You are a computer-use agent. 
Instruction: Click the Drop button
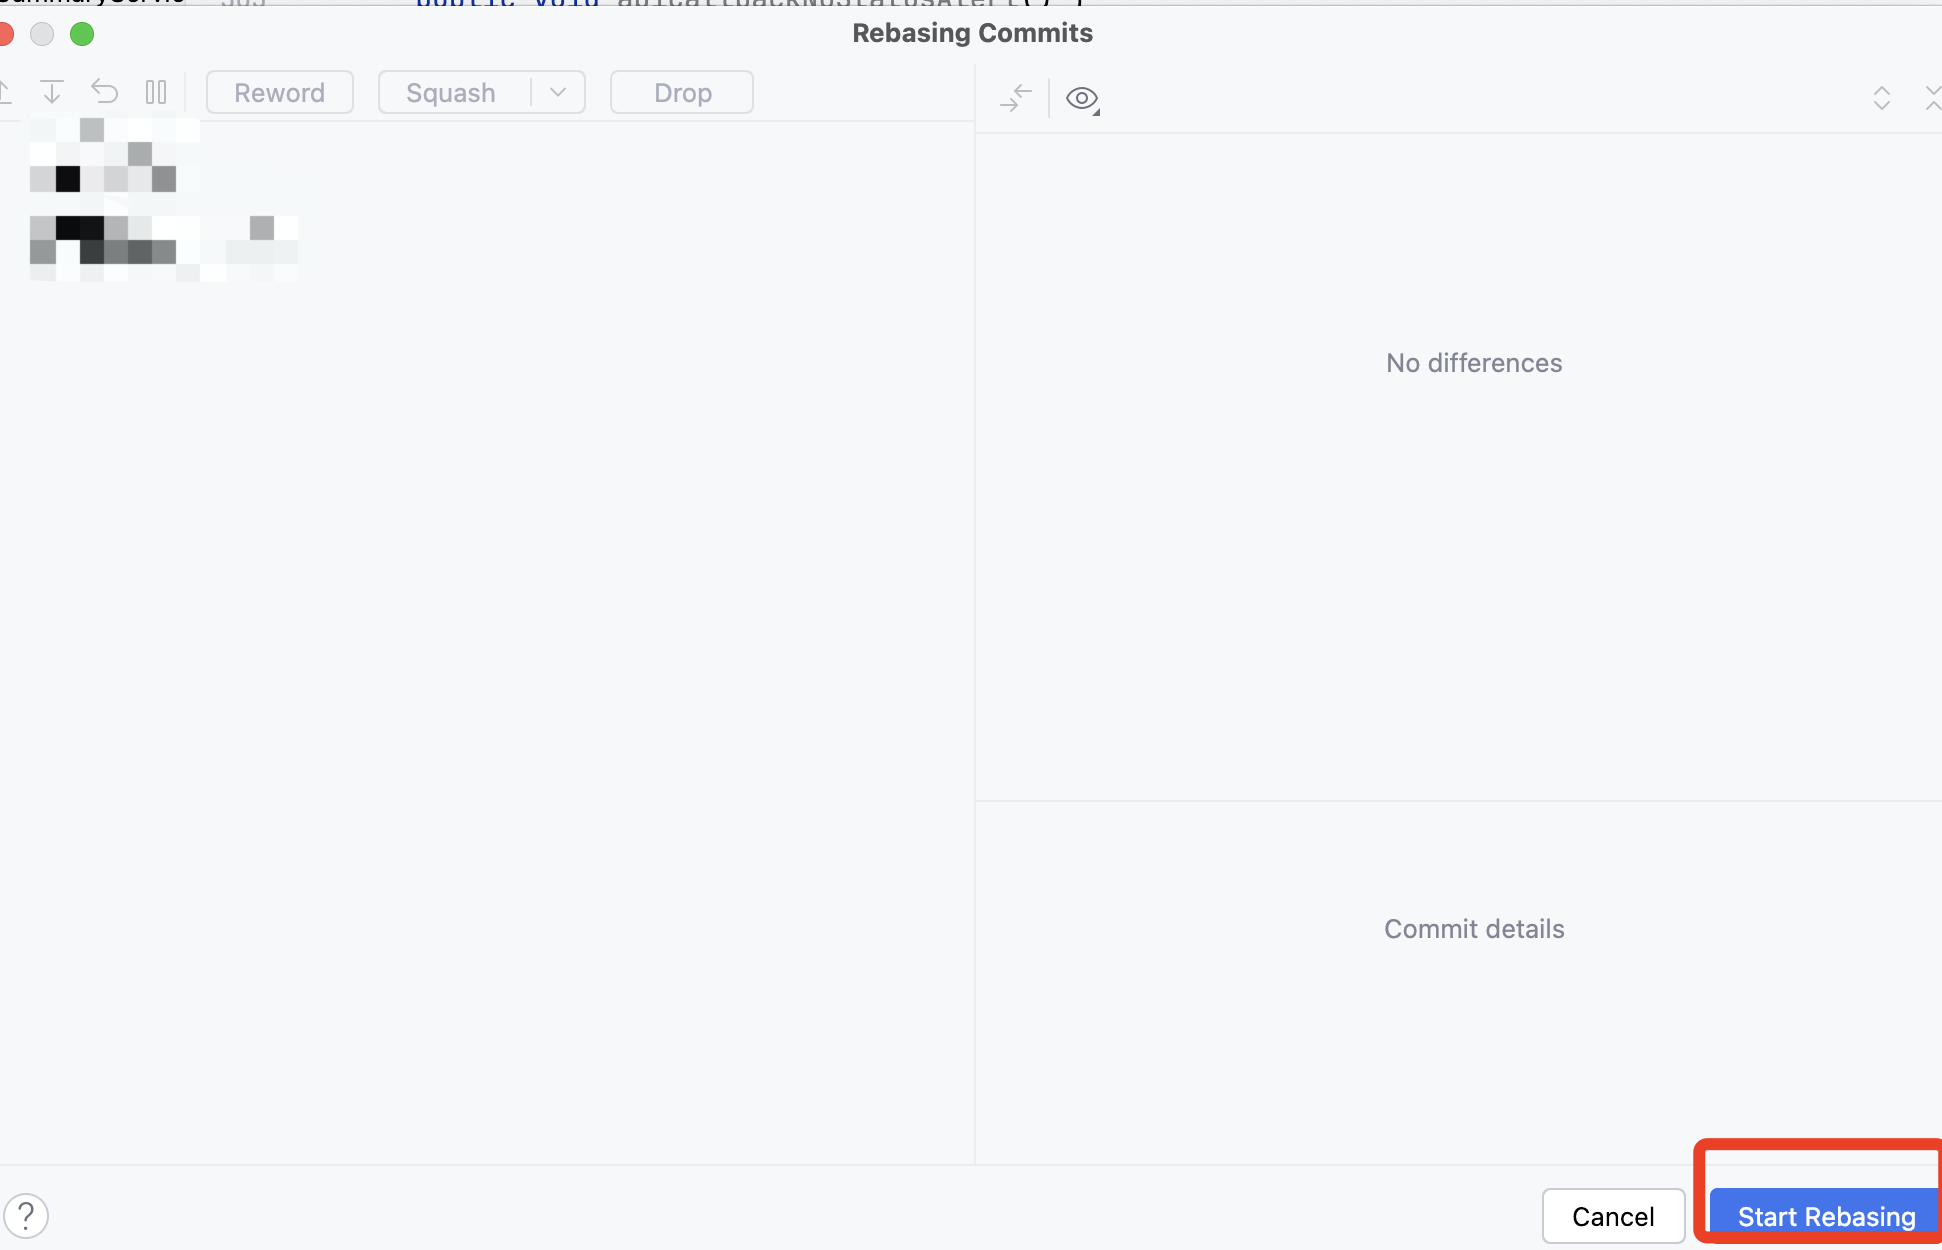[x=682, y=92]
